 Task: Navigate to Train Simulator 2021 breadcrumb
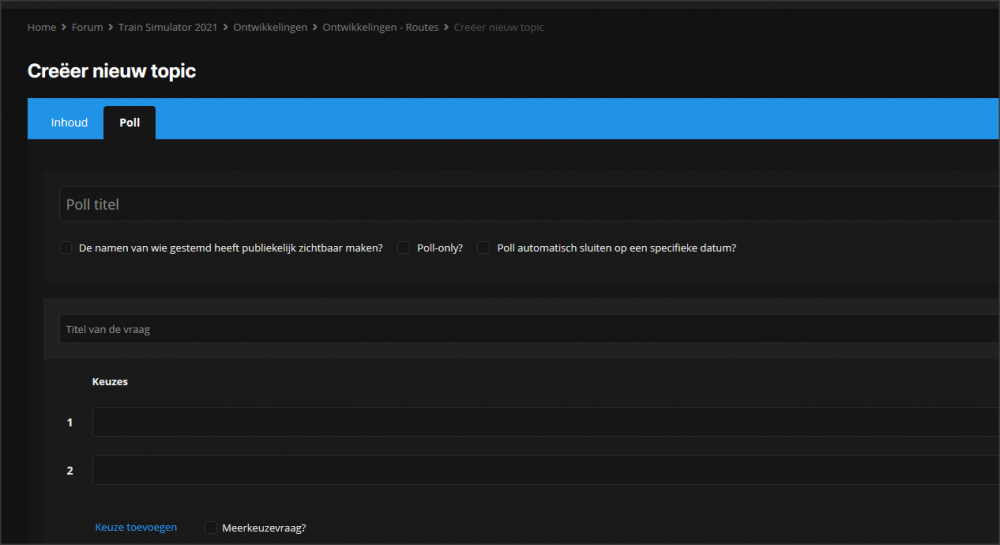click(x=166, y=27)
